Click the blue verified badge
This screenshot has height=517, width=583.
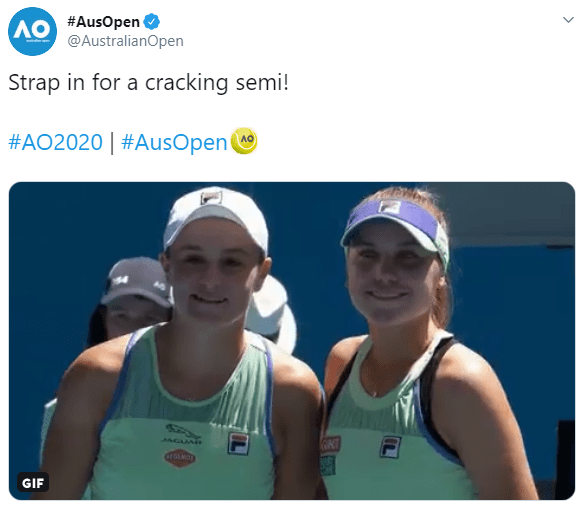(x=152, y=22)
